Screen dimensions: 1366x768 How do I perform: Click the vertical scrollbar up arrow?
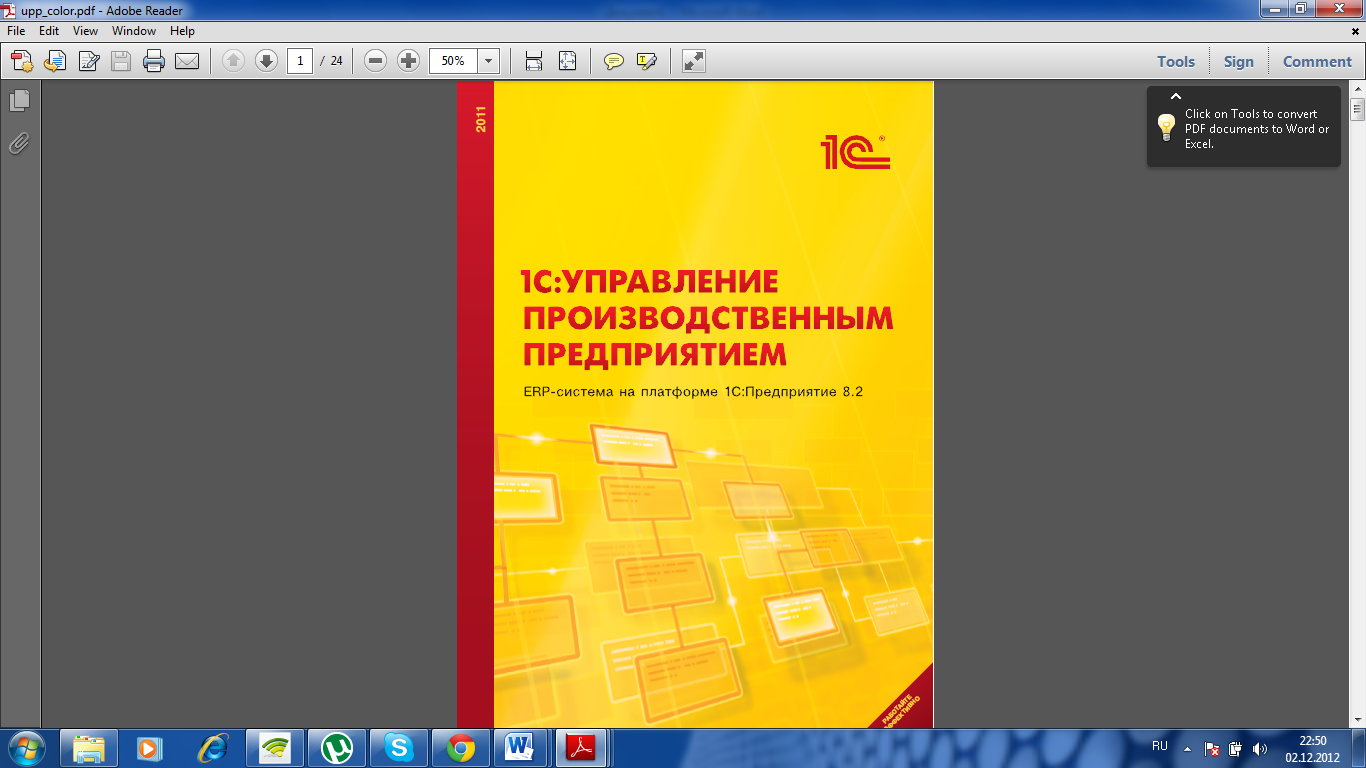point(1357,89)
